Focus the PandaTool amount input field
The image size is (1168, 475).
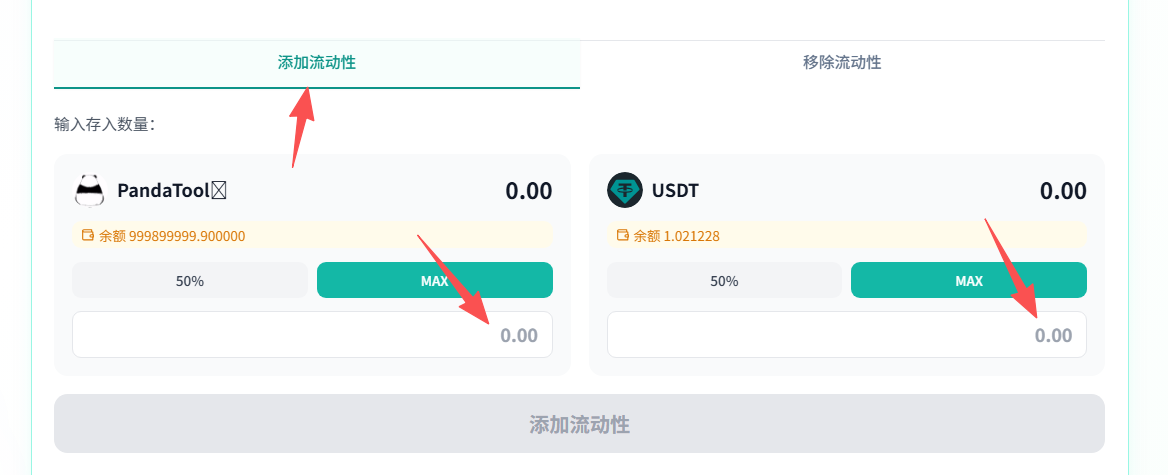[312, 335]
